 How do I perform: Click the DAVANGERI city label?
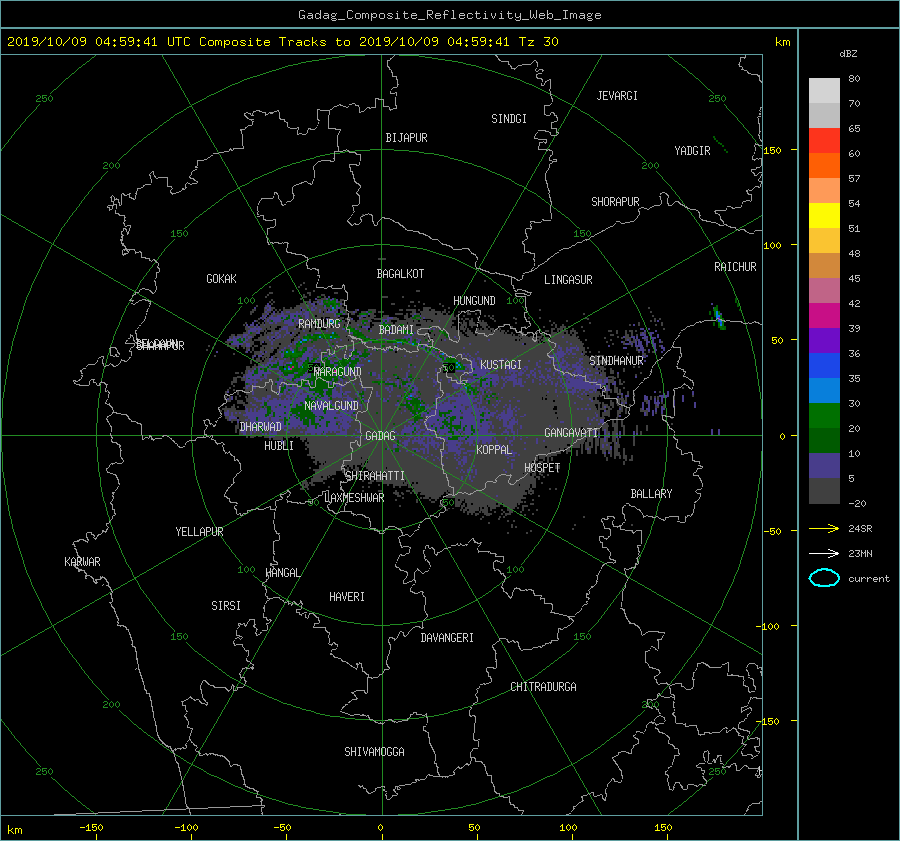pyautogui.click(x=447, y=638)
